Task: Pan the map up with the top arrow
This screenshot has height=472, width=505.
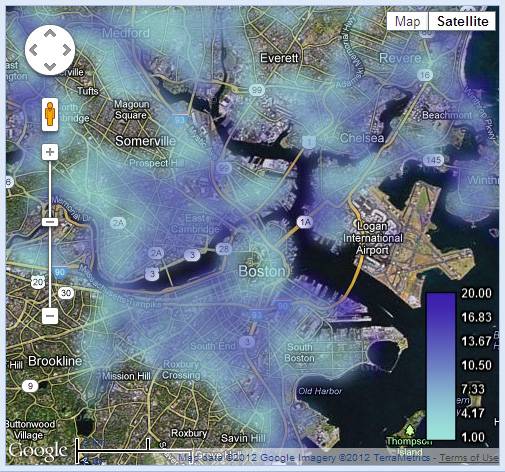Action: 50,33
